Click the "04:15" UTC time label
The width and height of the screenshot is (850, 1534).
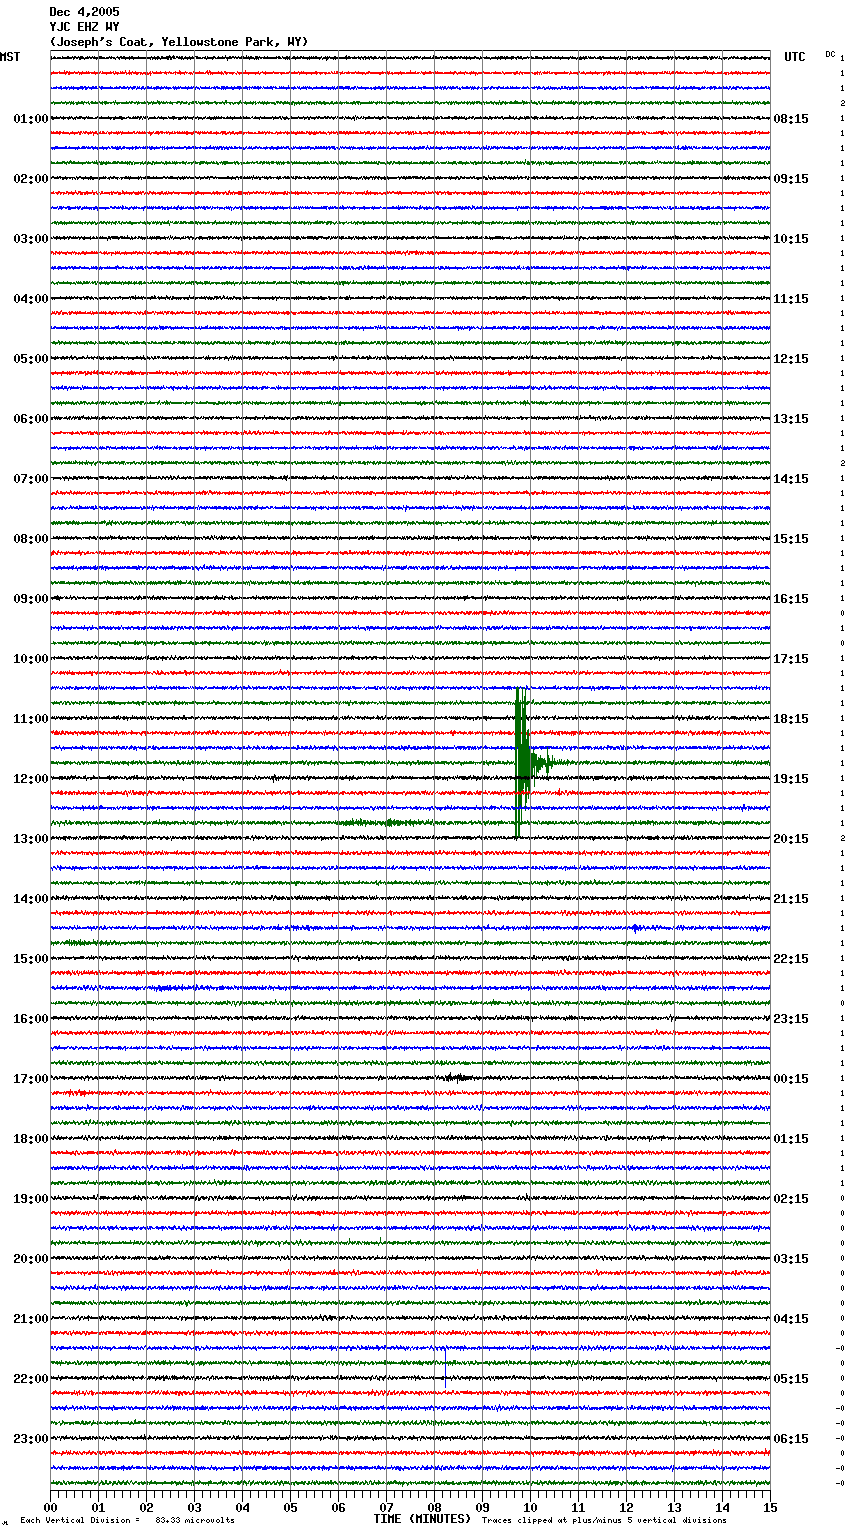791,1319
